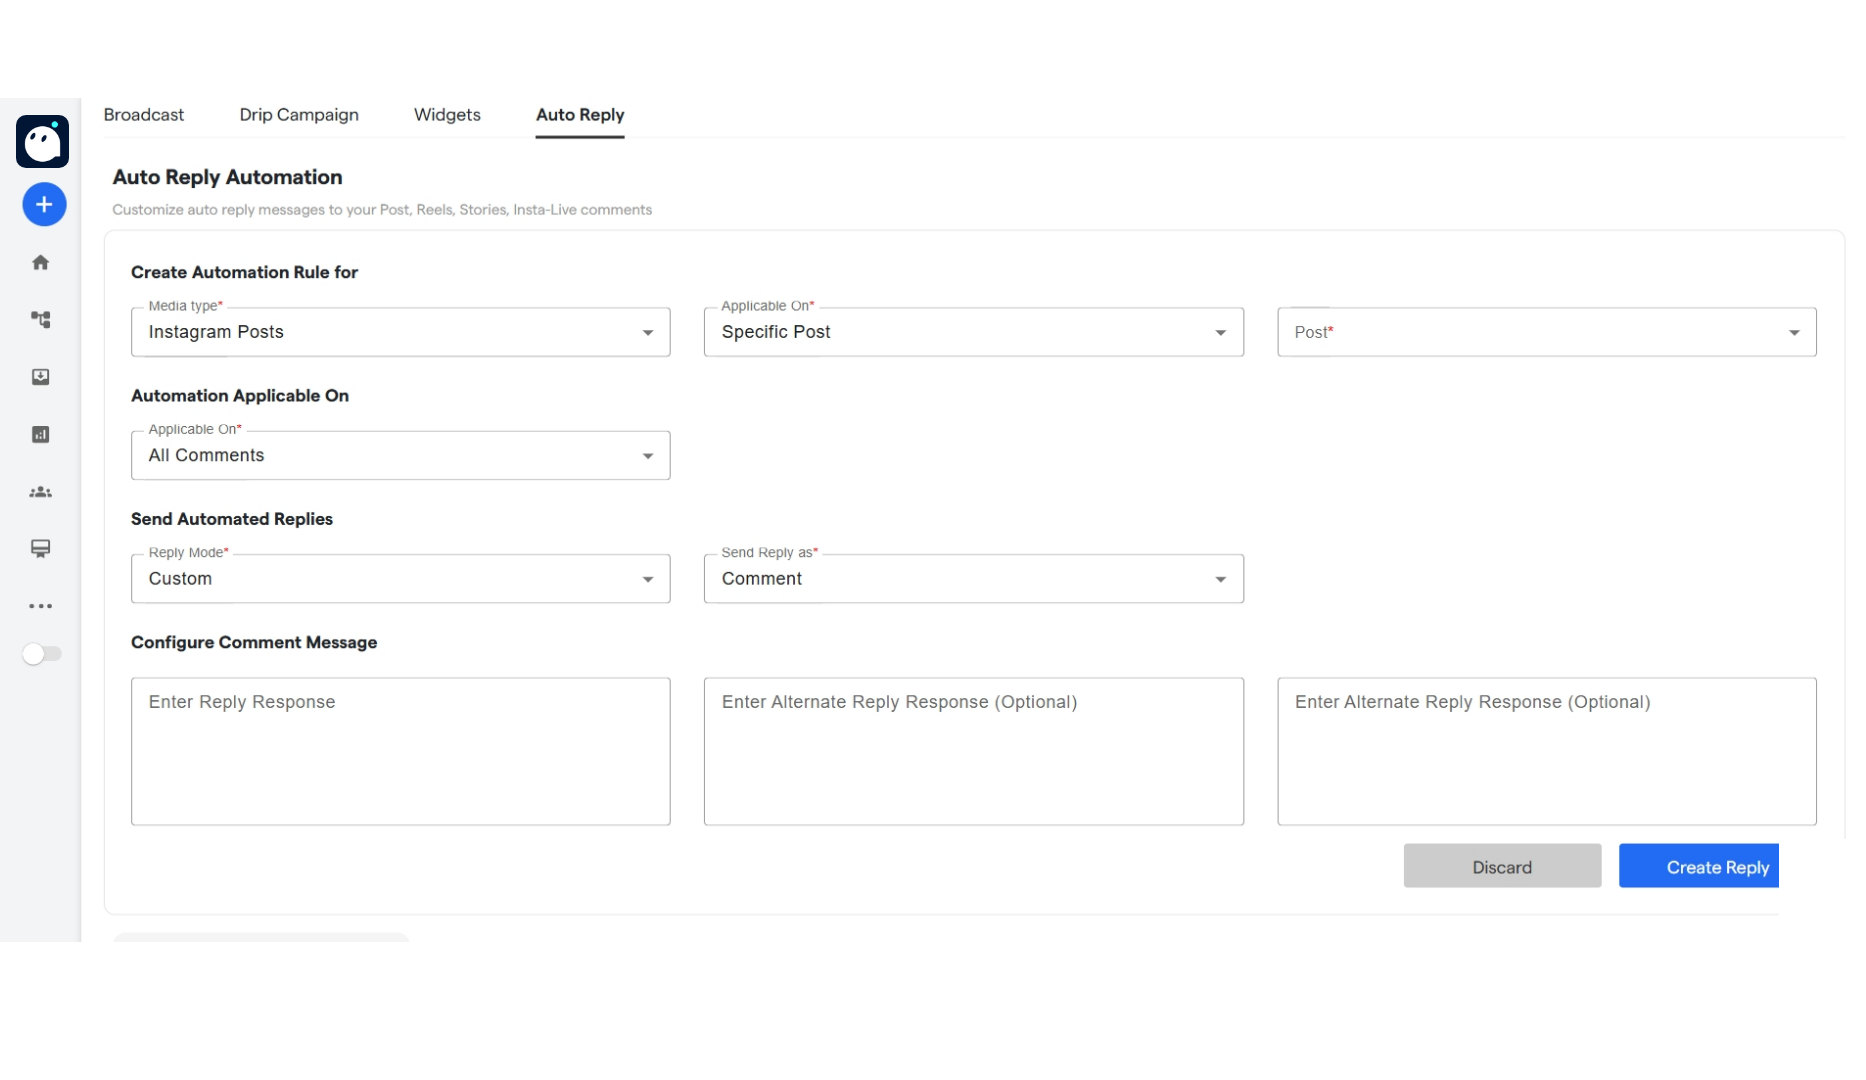Open the contacts group icon in sidebar
Image resolution: width=1866 pixels, height=1080 pixels.
click(x=40, y=492)
